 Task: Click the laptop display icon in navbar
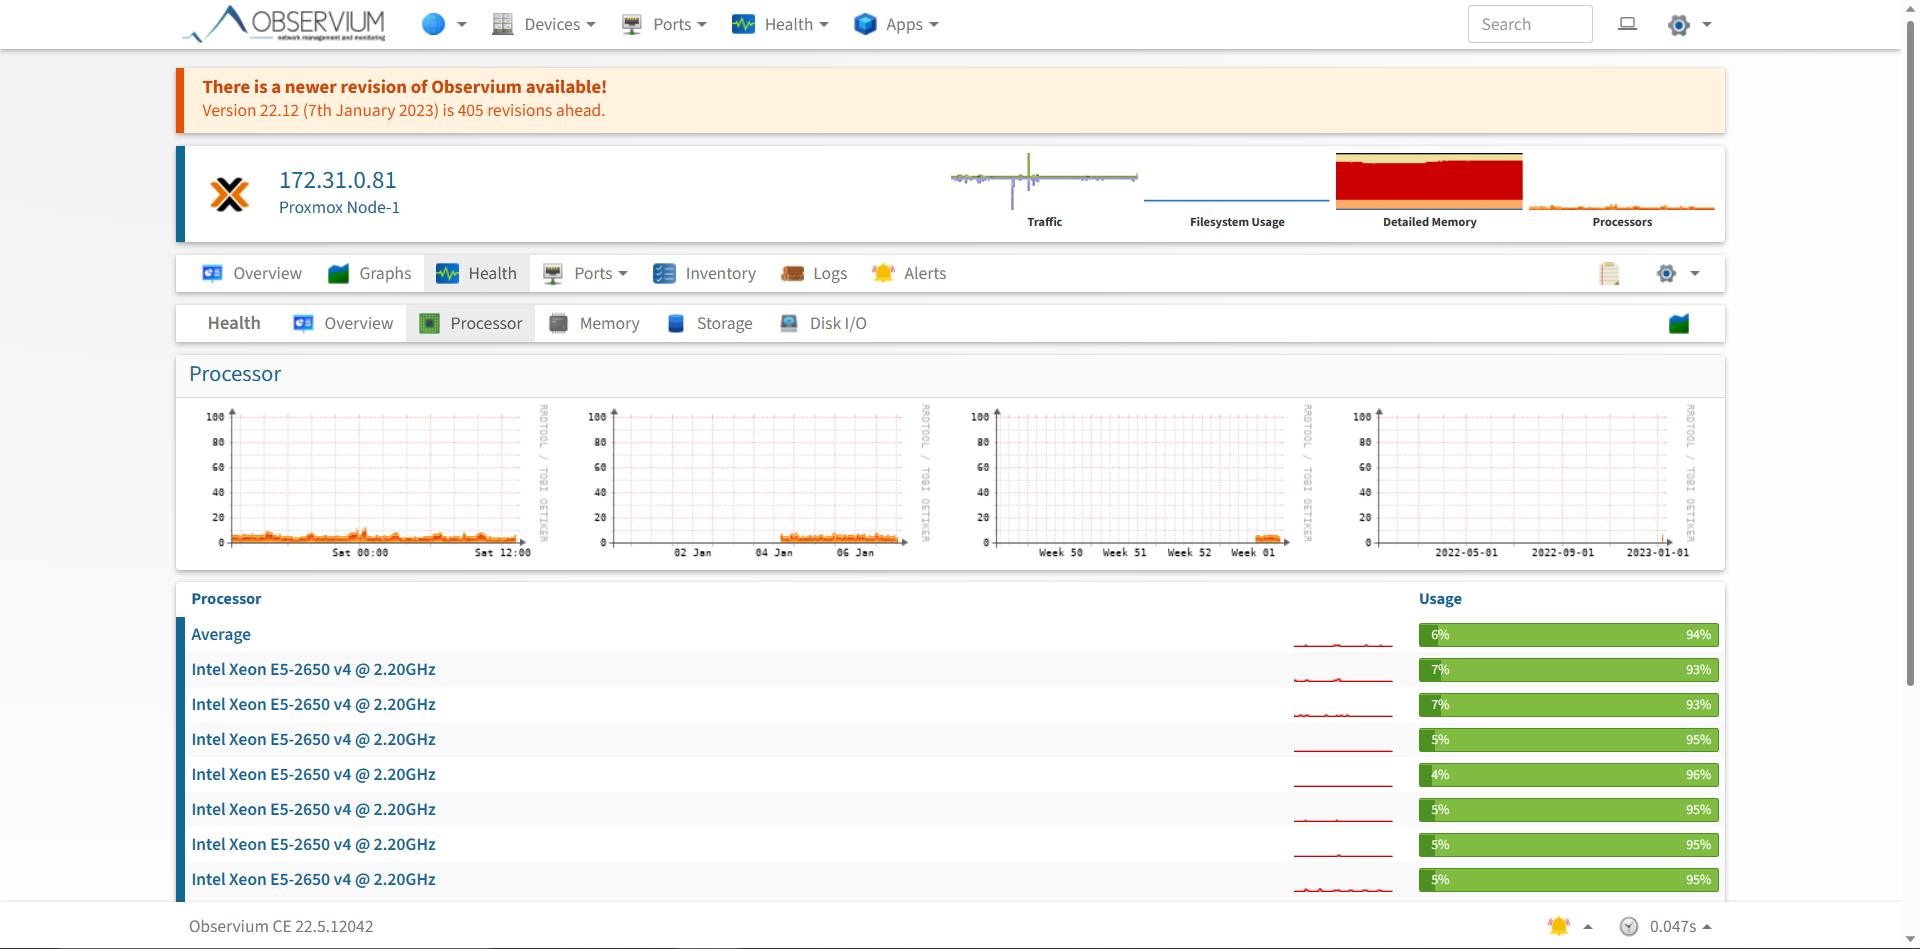click(x=1628, y=24)
